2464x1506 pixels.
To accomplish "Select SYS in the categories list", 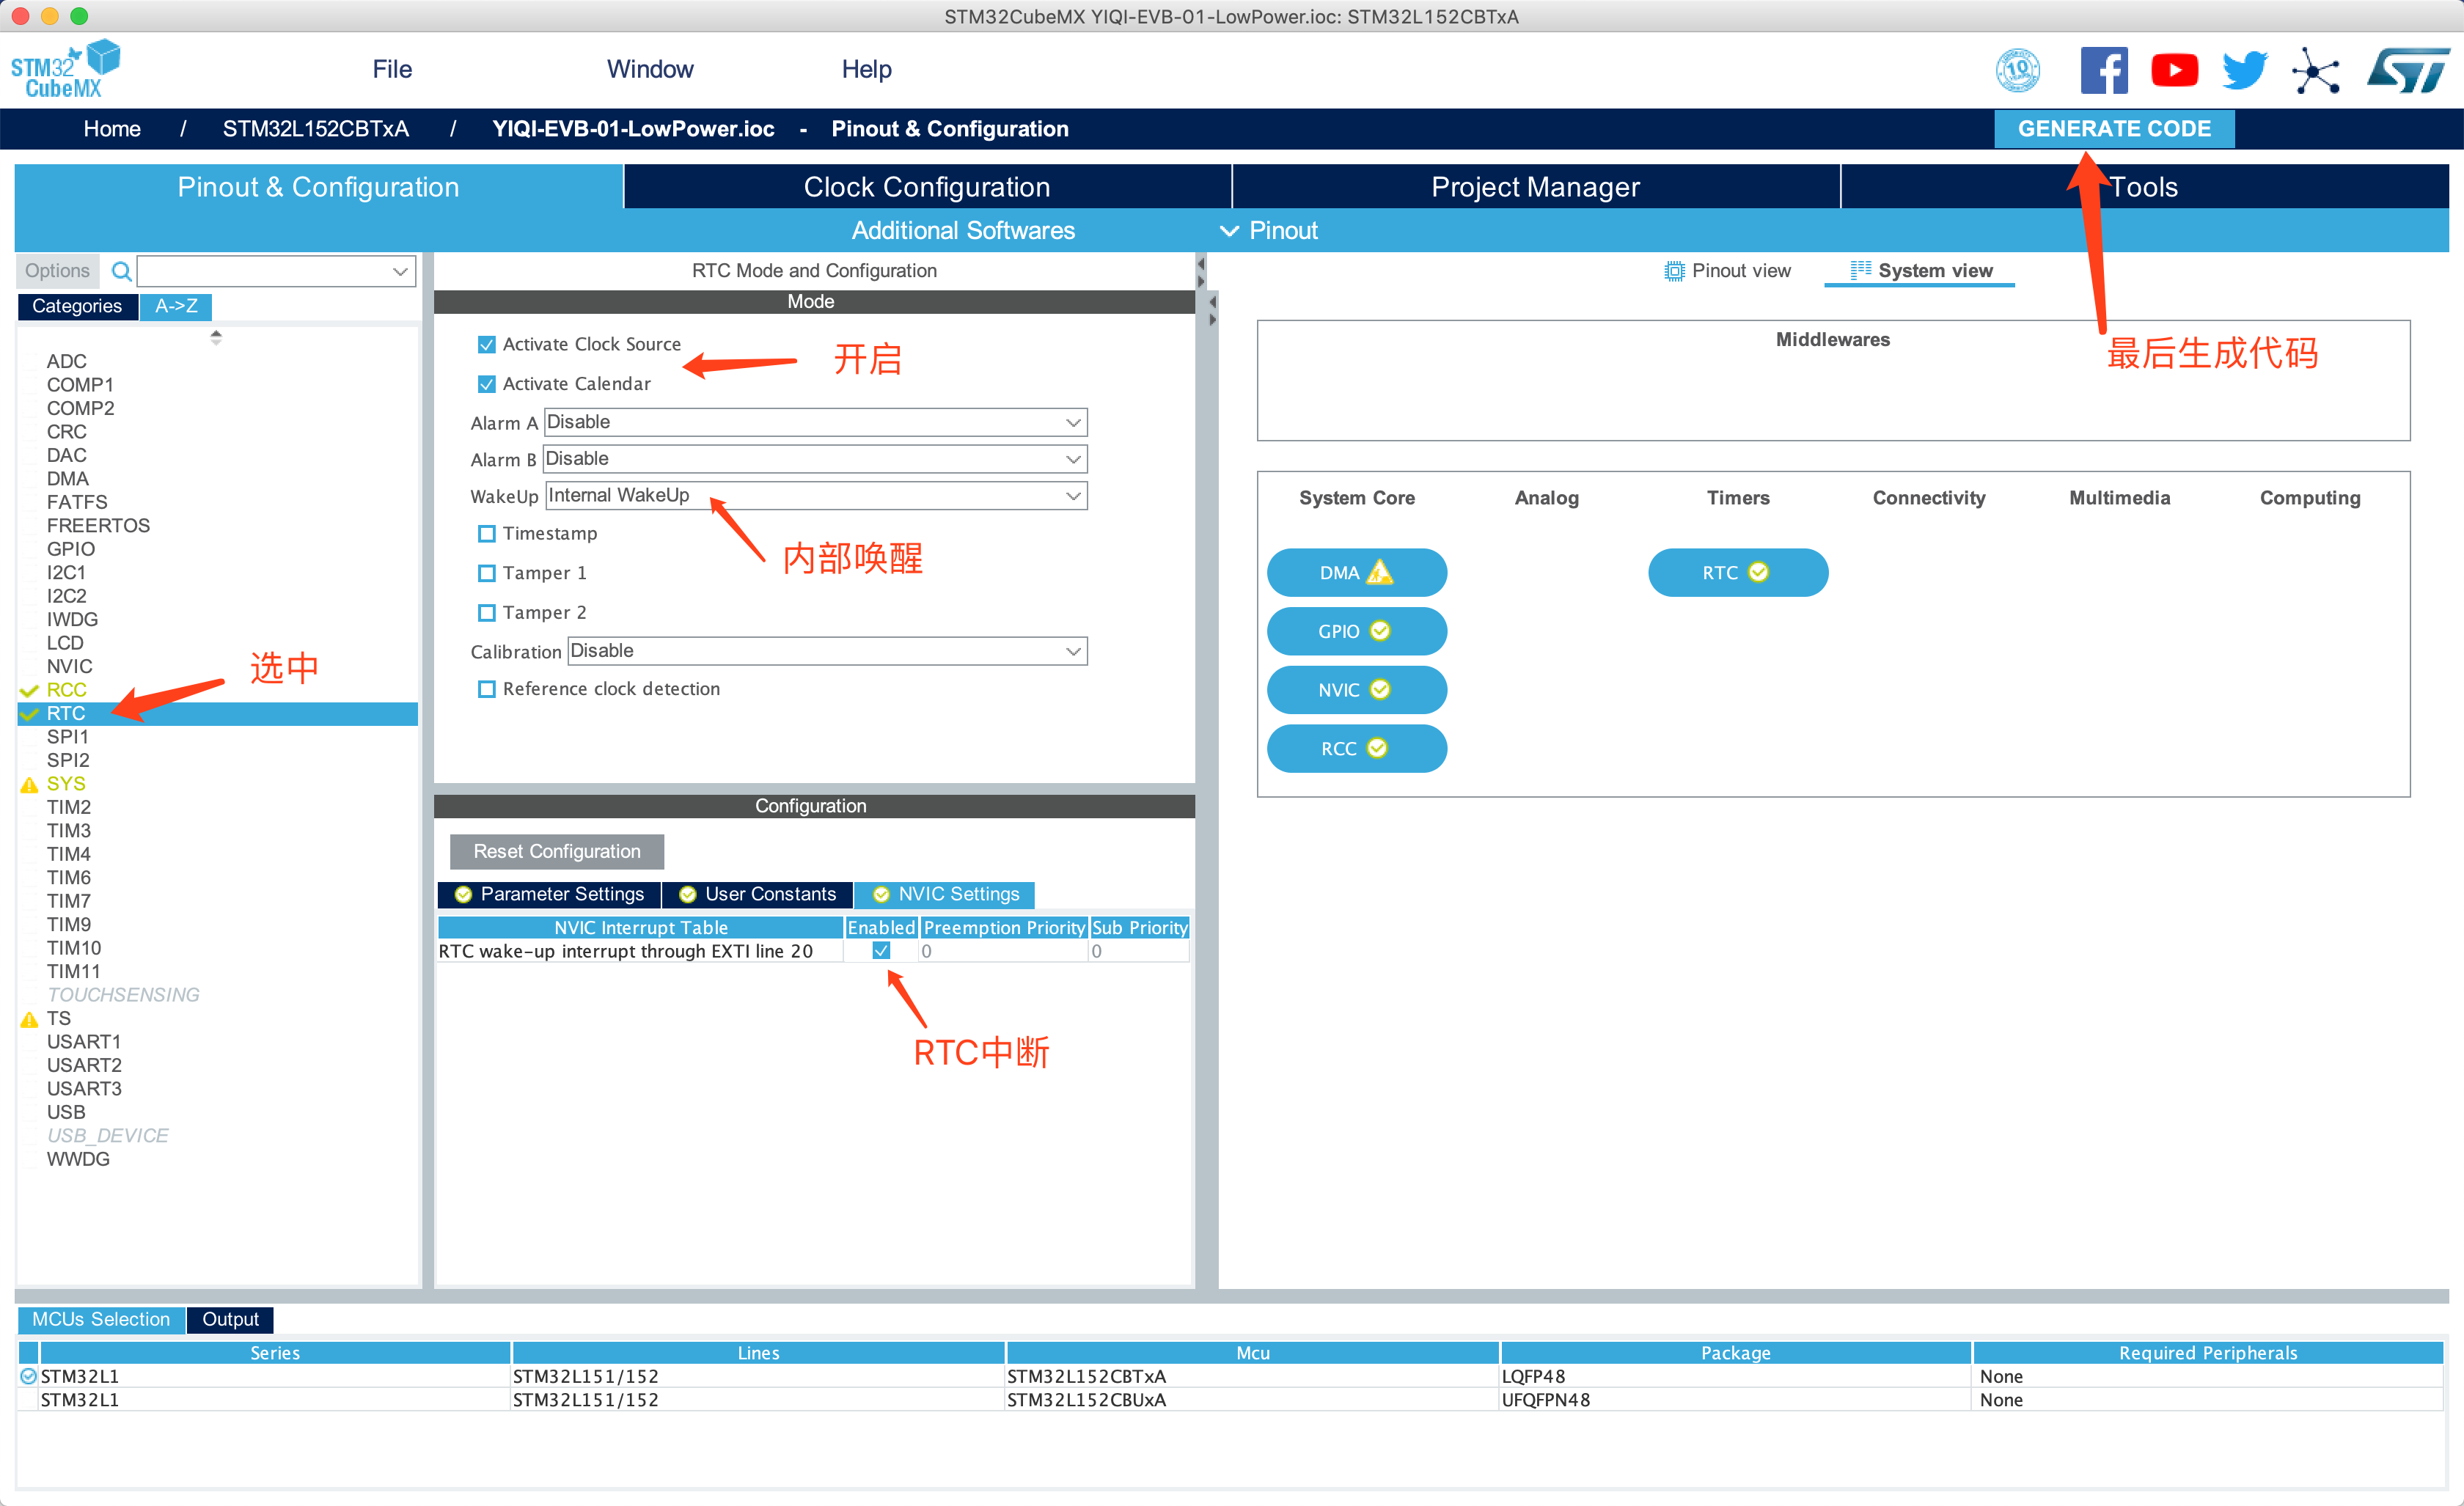I will 66,784.
